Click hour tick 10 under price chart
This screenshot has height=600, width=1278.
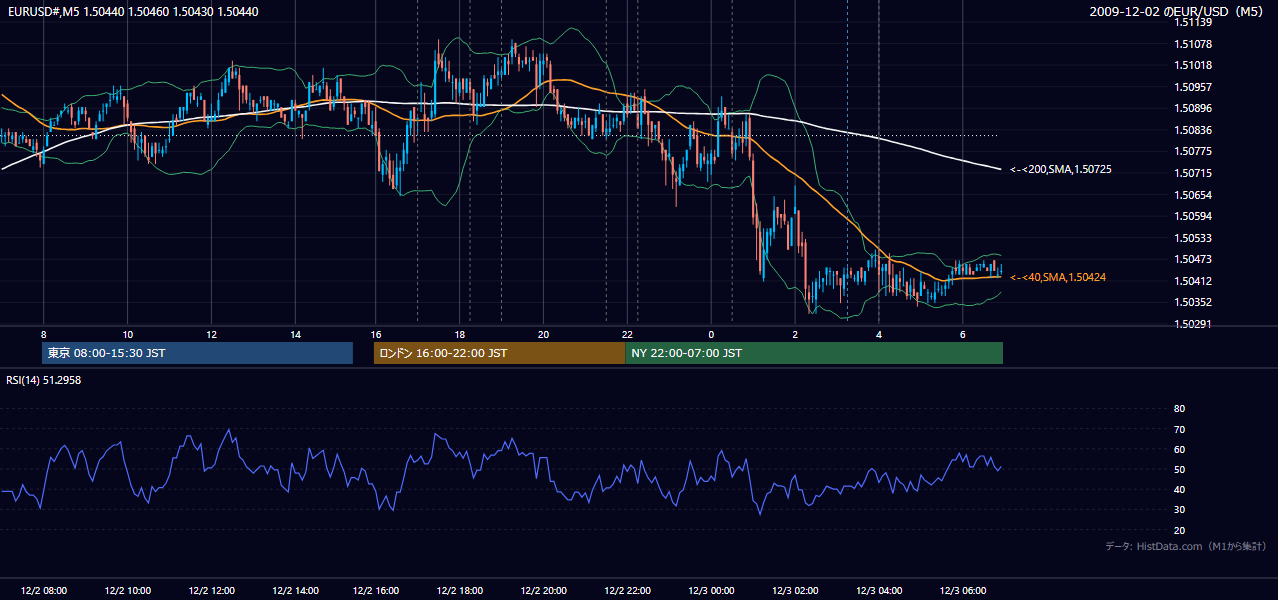click(x=127, y=334)
